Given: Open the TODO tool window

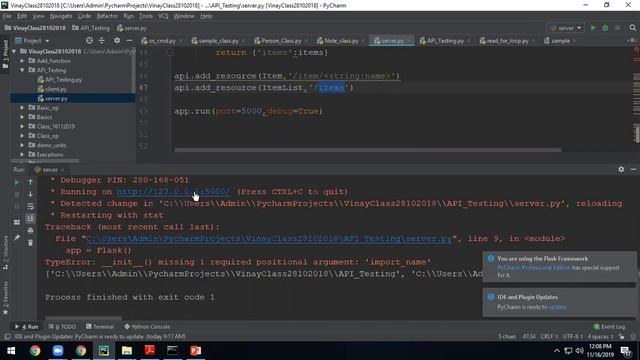Looking at the screenshot, I should point(62,327).
